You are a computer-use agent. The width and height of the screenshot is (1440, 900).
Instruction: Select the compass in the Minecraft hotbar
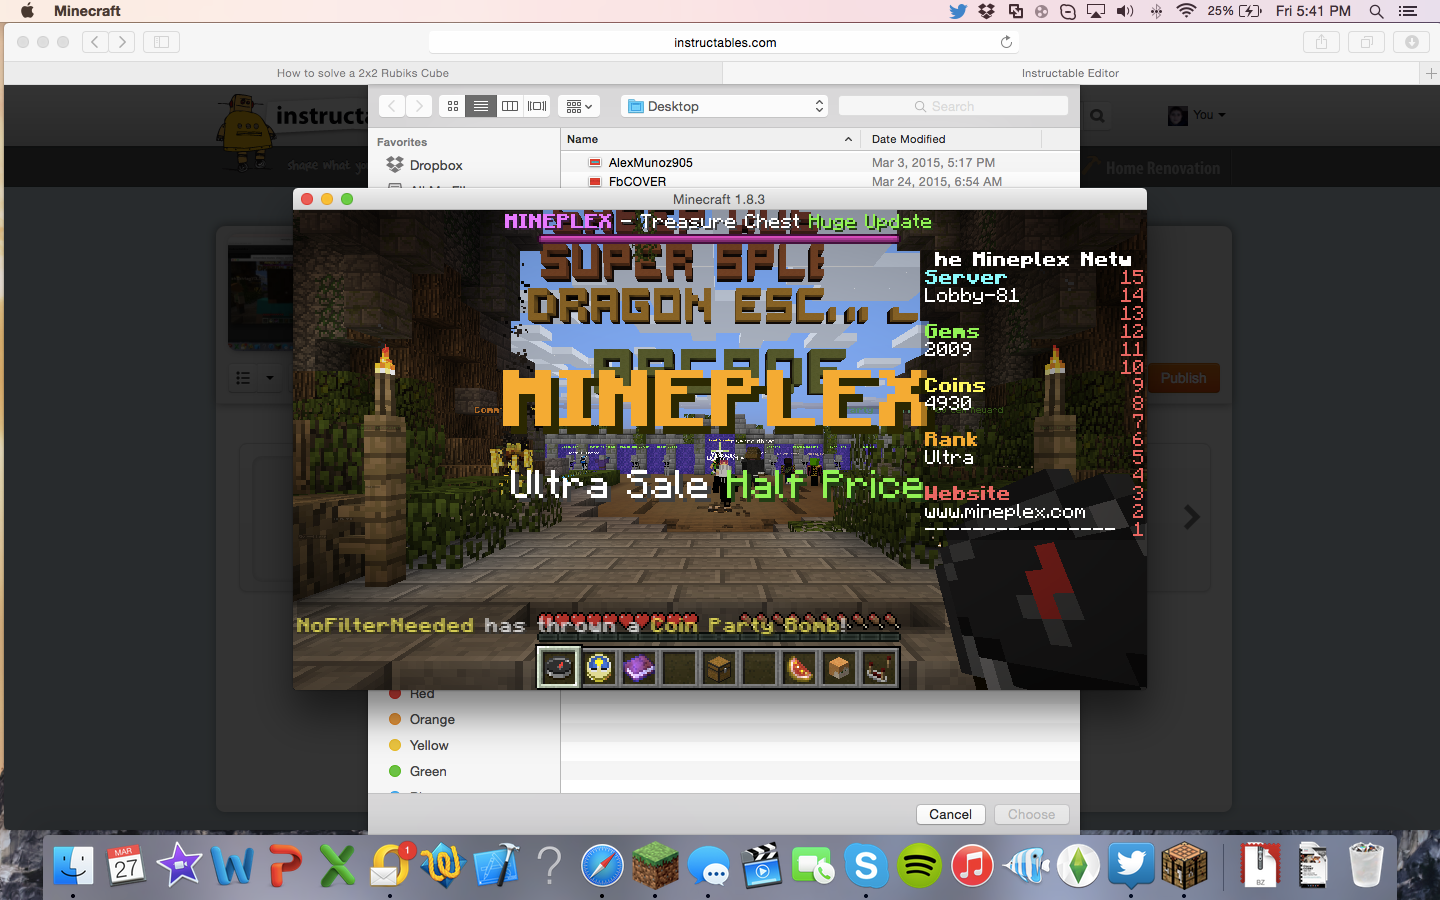[x=558, y=668]
